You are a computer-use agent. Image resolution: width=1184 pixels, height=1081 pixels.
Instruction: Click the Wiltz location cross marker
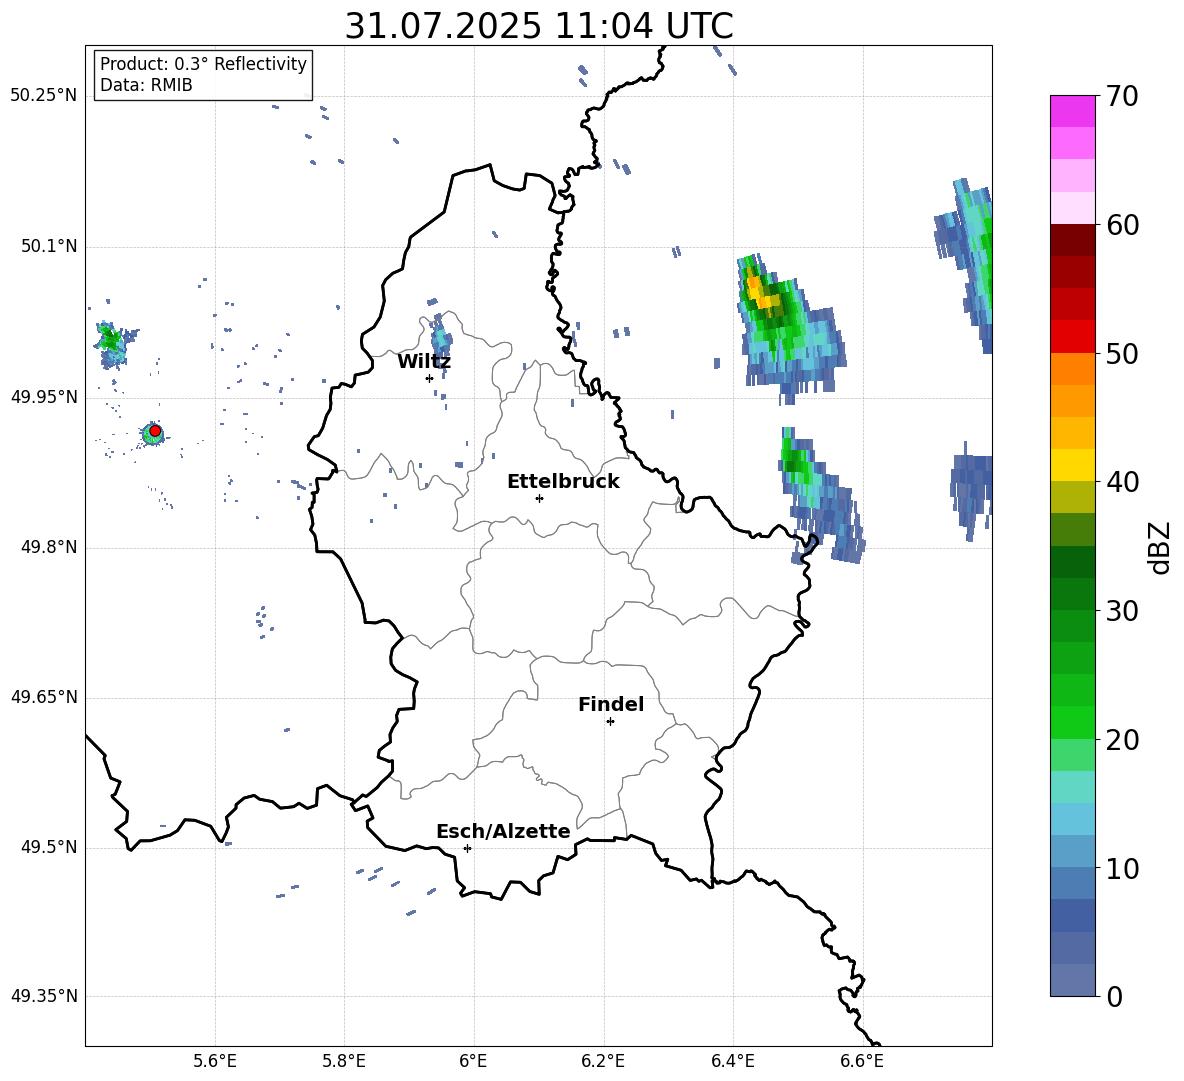(429, 378)
